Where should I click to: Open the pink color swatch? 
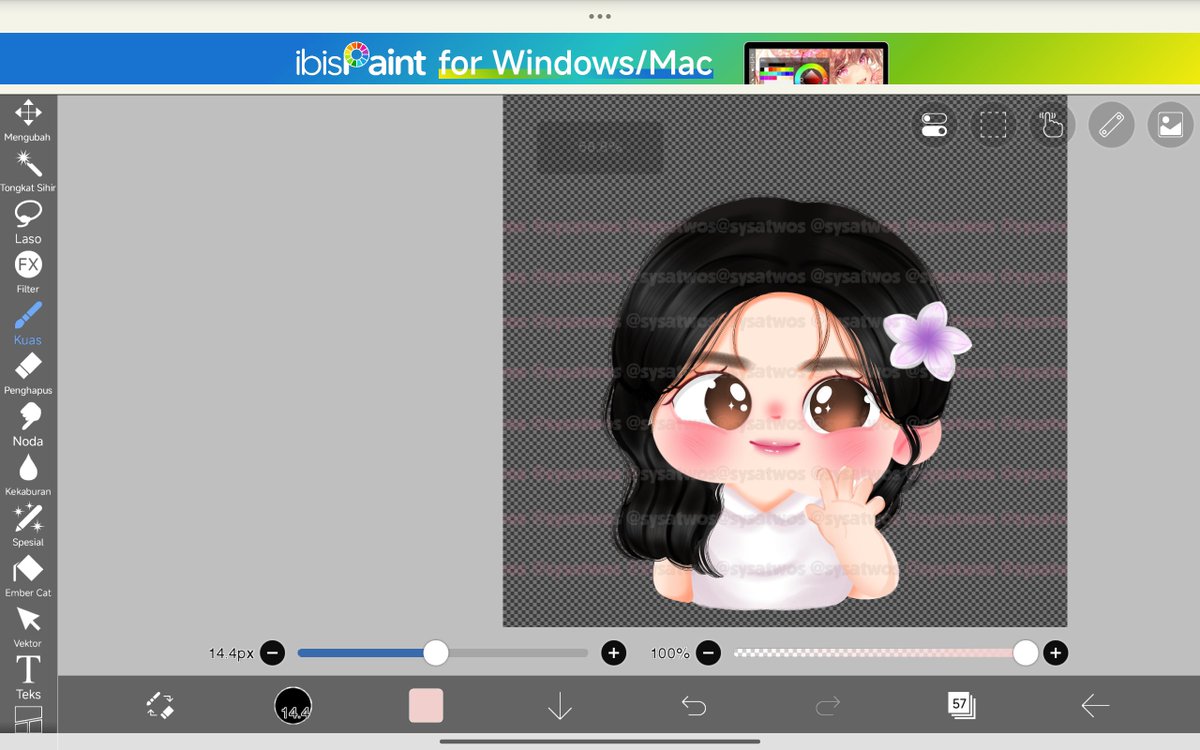pyautogui.click(x=426, y=706)
